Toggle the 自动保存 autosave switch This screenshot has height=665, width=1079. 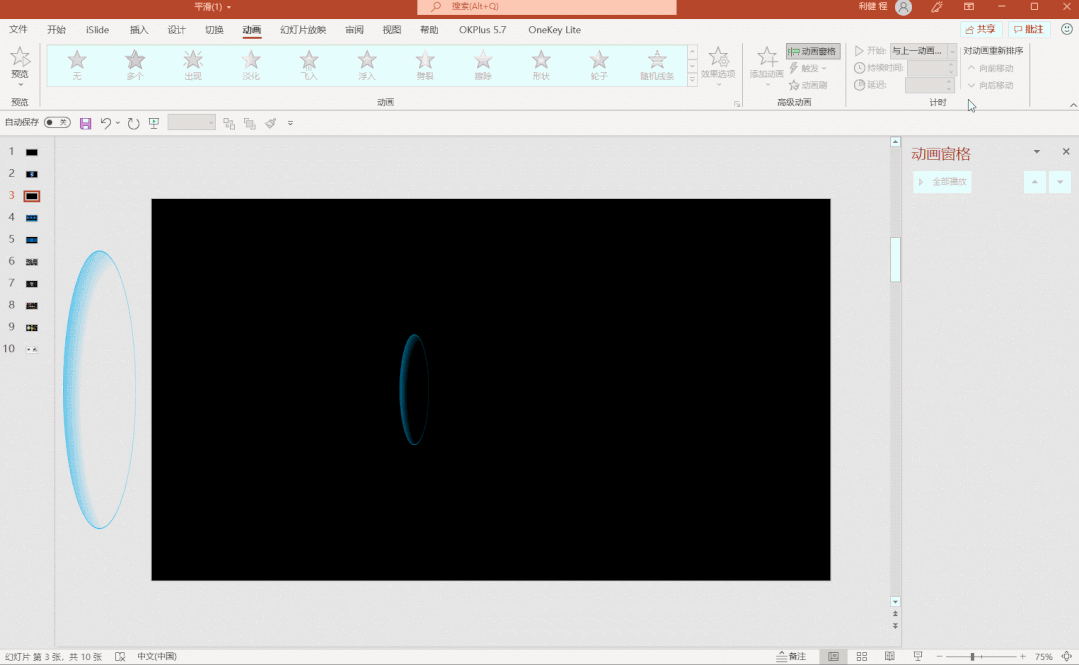(57, 123)
